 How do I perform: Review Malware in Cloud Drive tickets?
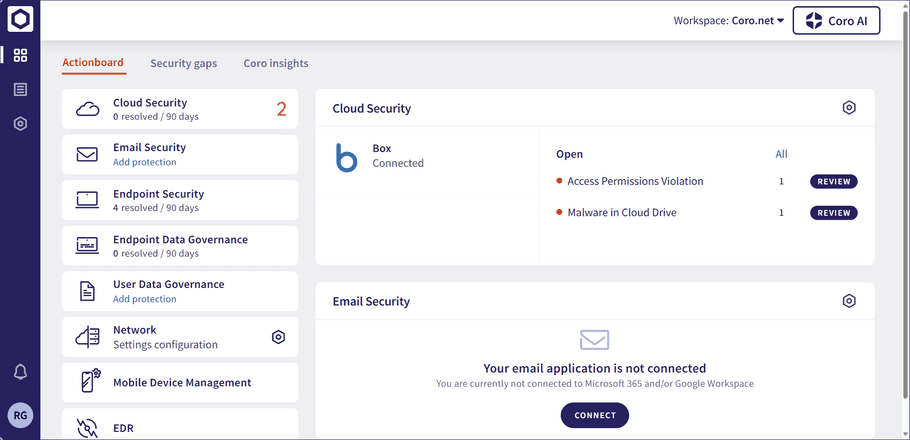coord(833,213)
